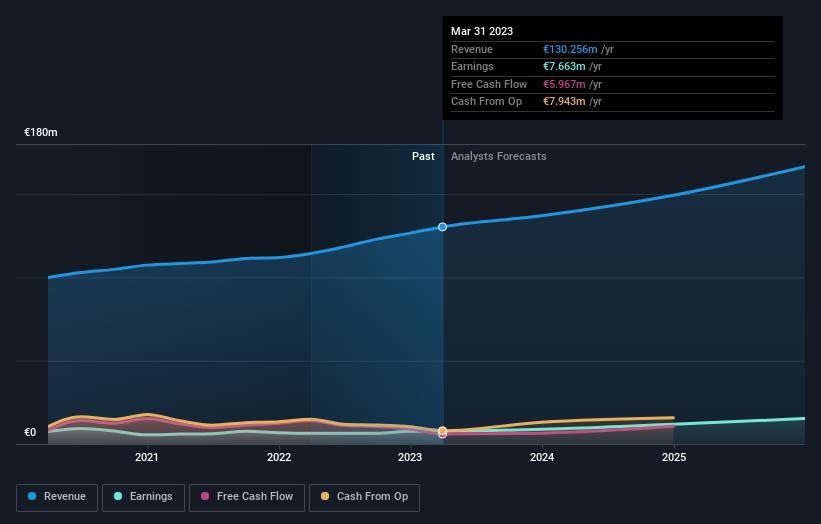Image resolution: width=821 pixels, height=524 pixels.
Task: Toggle the Free Cash Flow legend button
Action: tap(247, 497)
